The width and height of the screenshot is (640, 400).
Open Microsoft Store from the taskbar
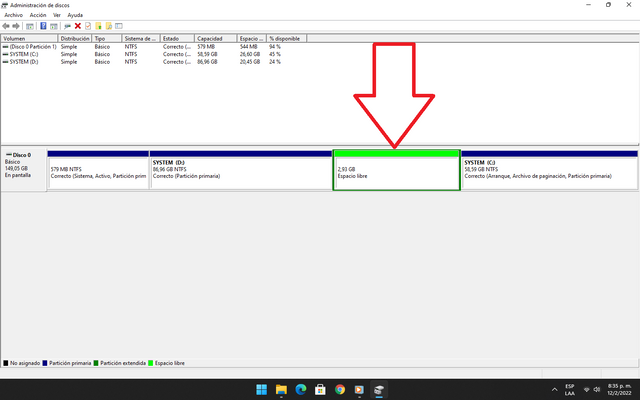(x=320, y=389)
